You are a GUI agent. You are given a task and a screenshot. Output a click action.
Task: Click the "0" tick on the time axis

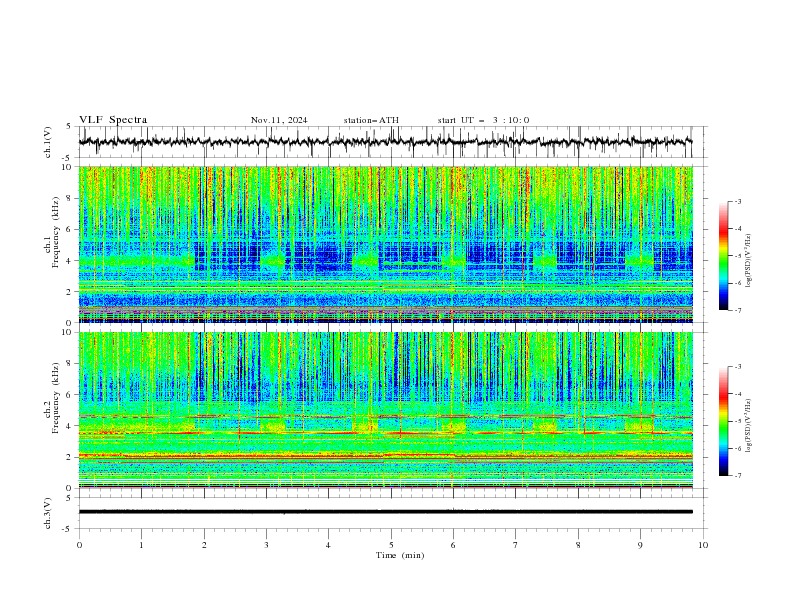[79, 545]
